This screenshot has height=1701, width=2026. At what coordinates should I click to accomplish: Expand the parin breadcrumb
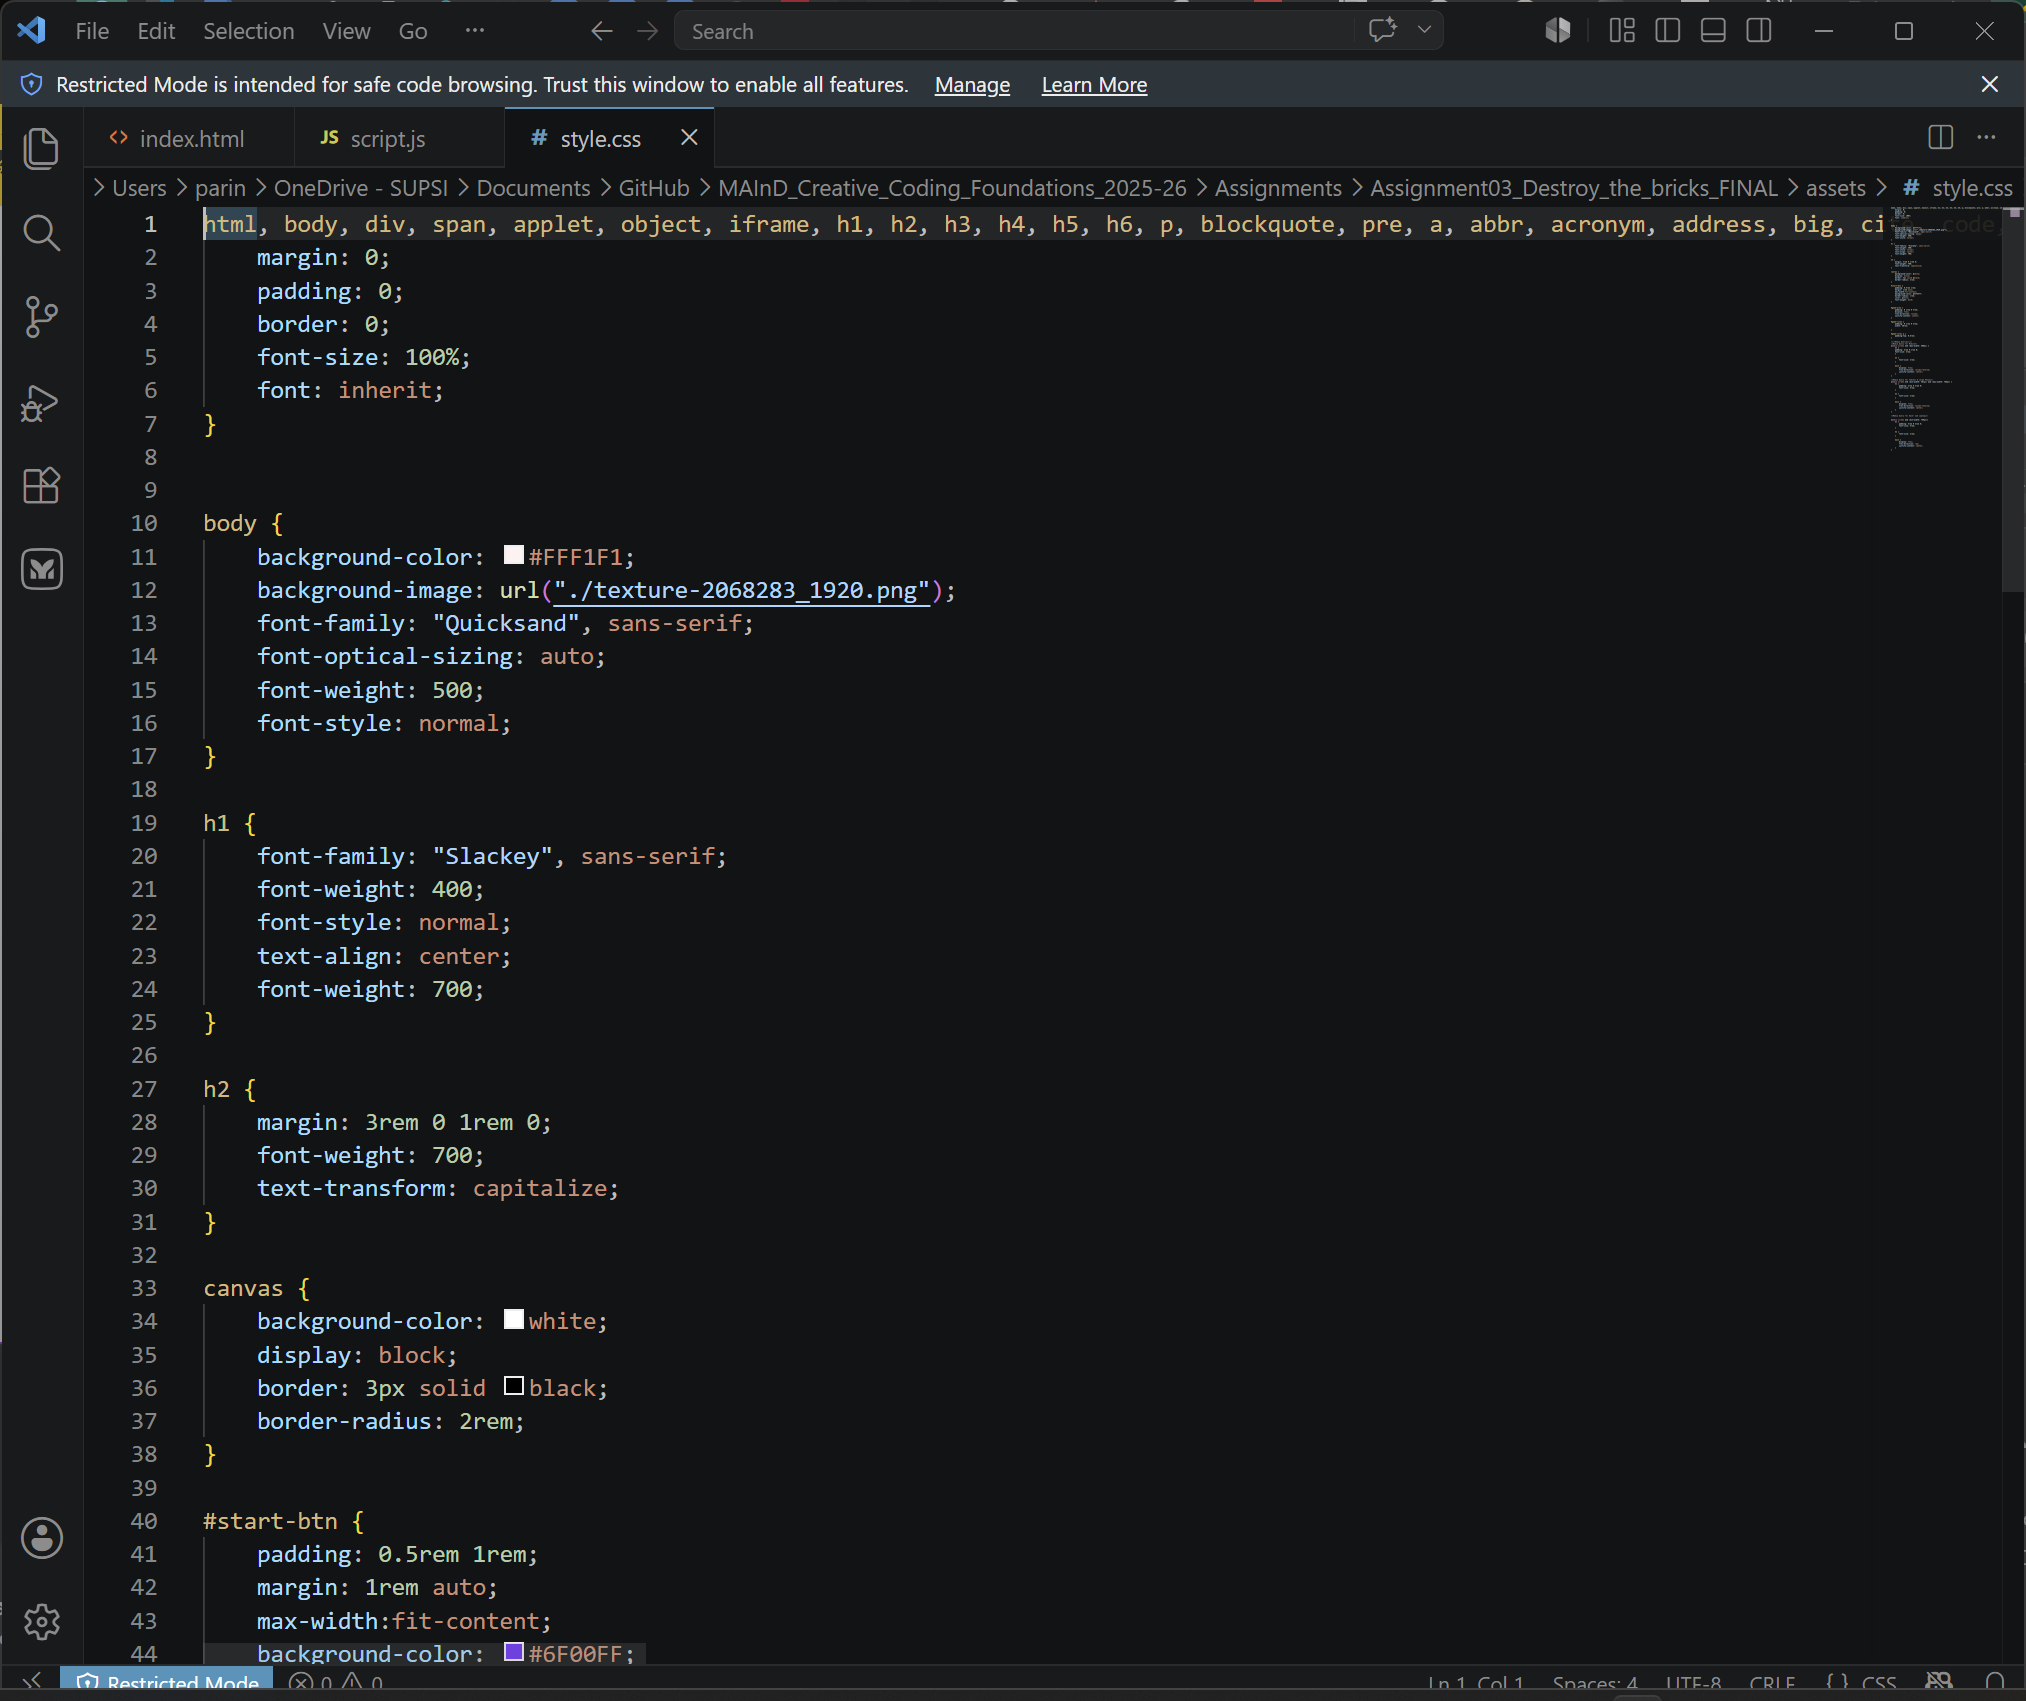click(x=220, y=188)
